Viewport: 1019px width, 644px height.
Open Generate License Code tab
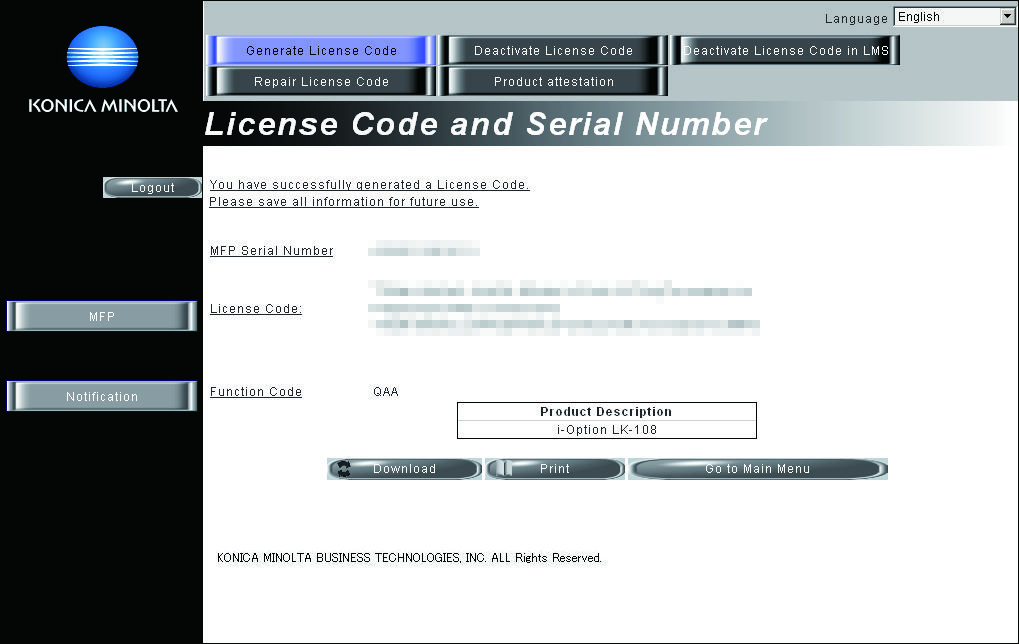(321, 51)
